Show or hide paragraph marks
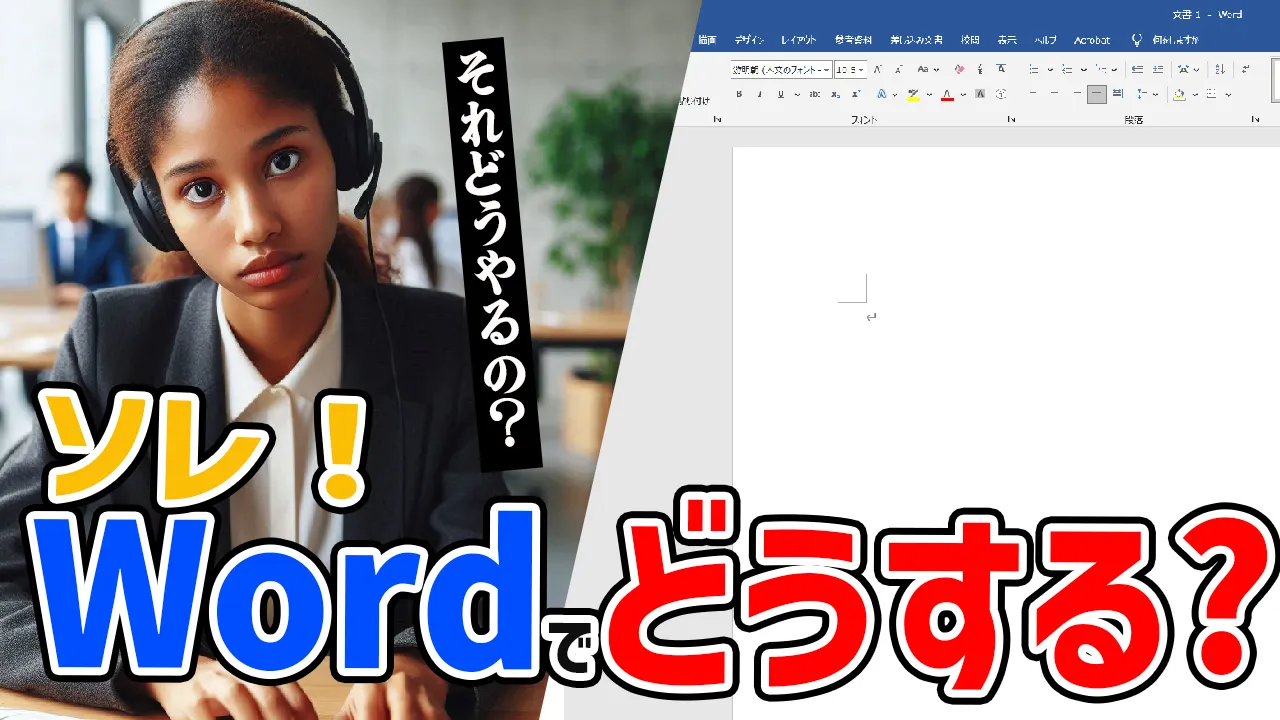The width and height of the screenshot is (1280, 720). click(1246, 69)
